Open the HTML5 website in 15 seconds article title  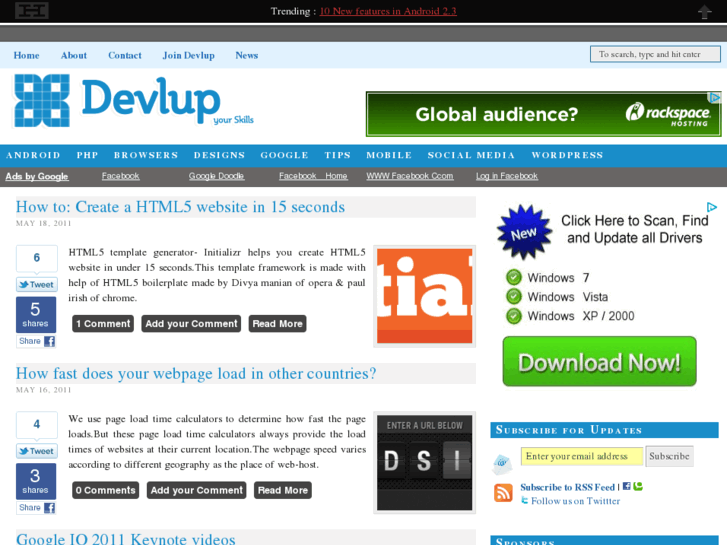point(180,207)
